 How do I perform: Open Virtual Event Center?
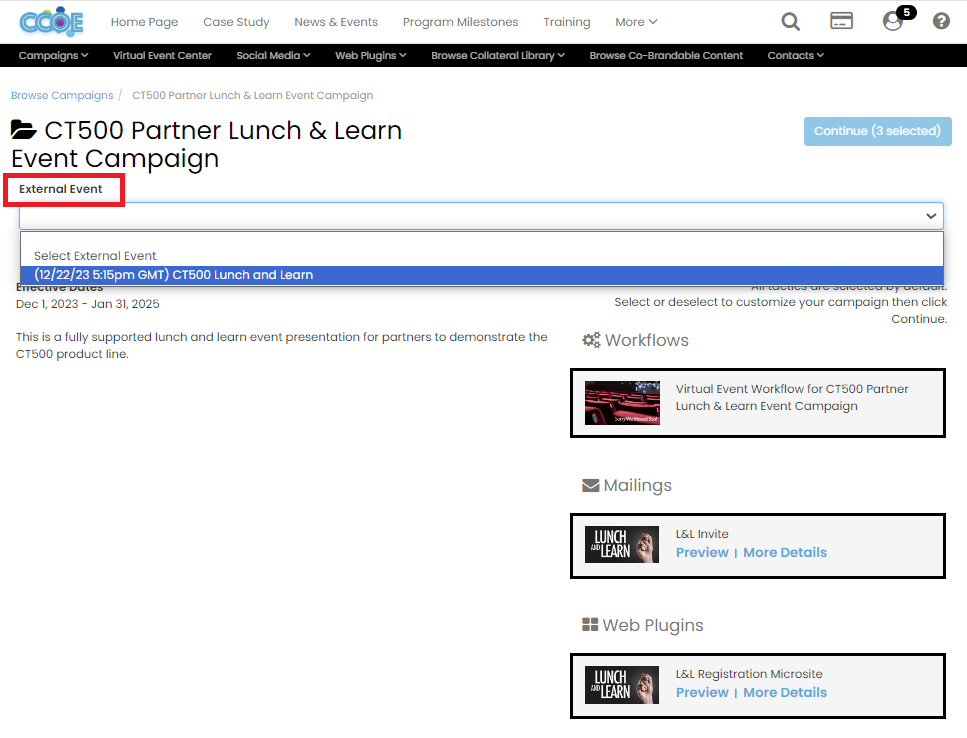pos(162,55)
